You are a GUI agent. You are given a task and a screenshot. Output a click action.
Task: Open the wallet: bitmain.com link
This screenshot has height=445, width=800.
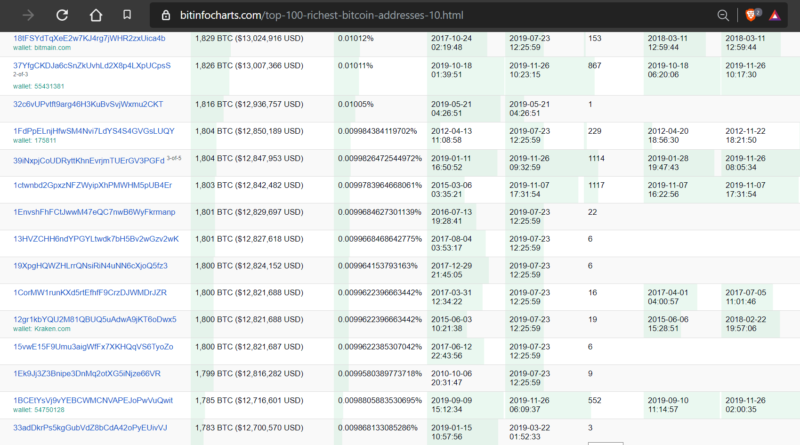coord(41,48)
